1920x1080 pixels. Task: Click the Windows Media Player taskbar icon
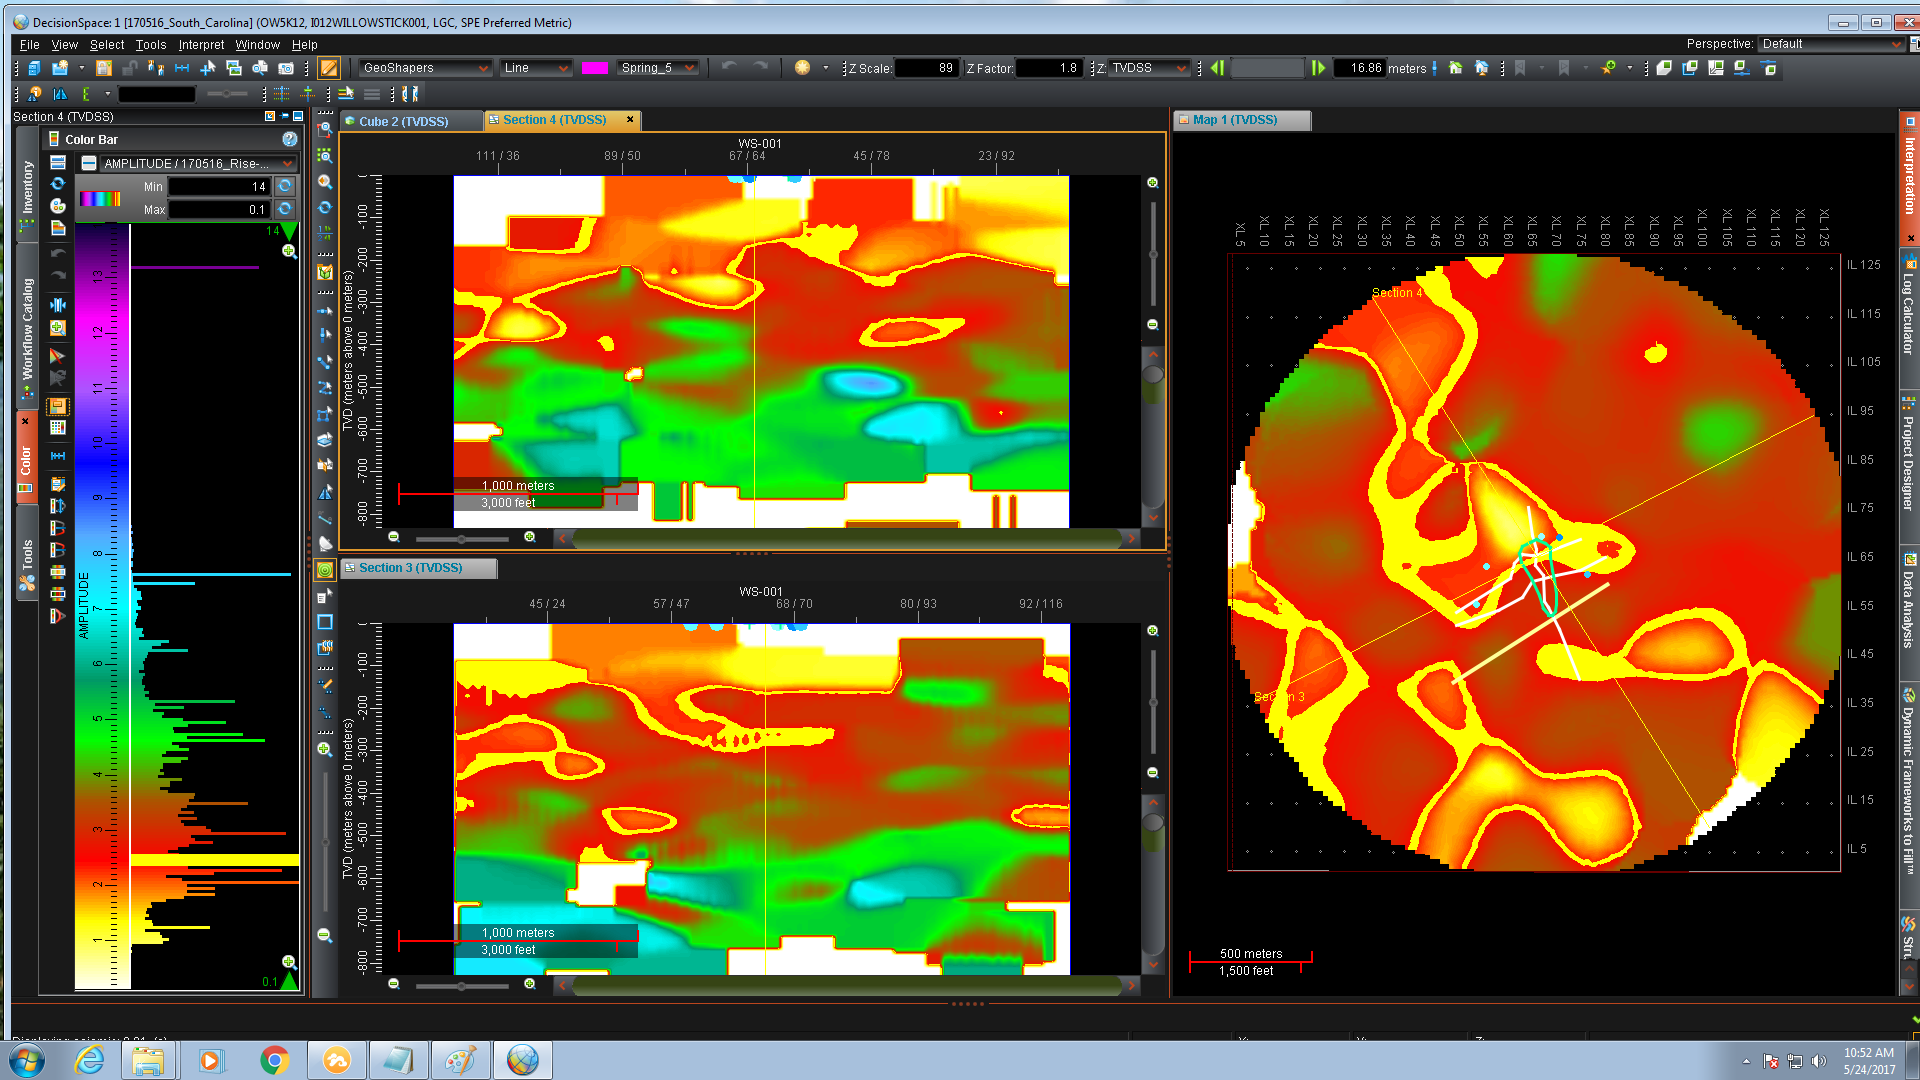211,1060
